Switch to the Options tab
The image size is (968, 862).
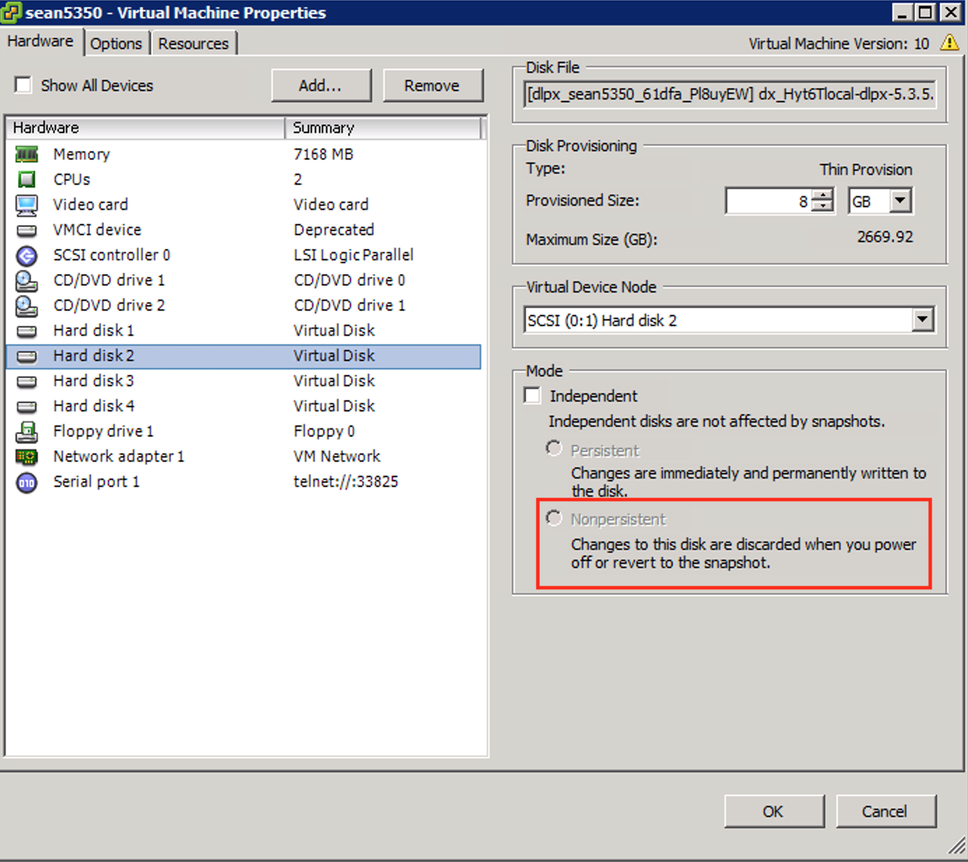[116, 43]
